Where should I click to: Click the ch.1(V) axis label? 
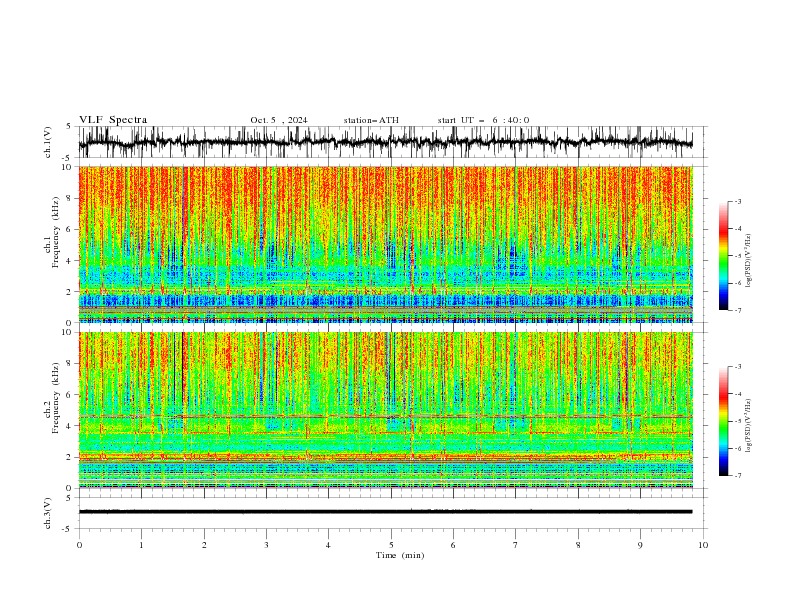[x=48, y=142]
